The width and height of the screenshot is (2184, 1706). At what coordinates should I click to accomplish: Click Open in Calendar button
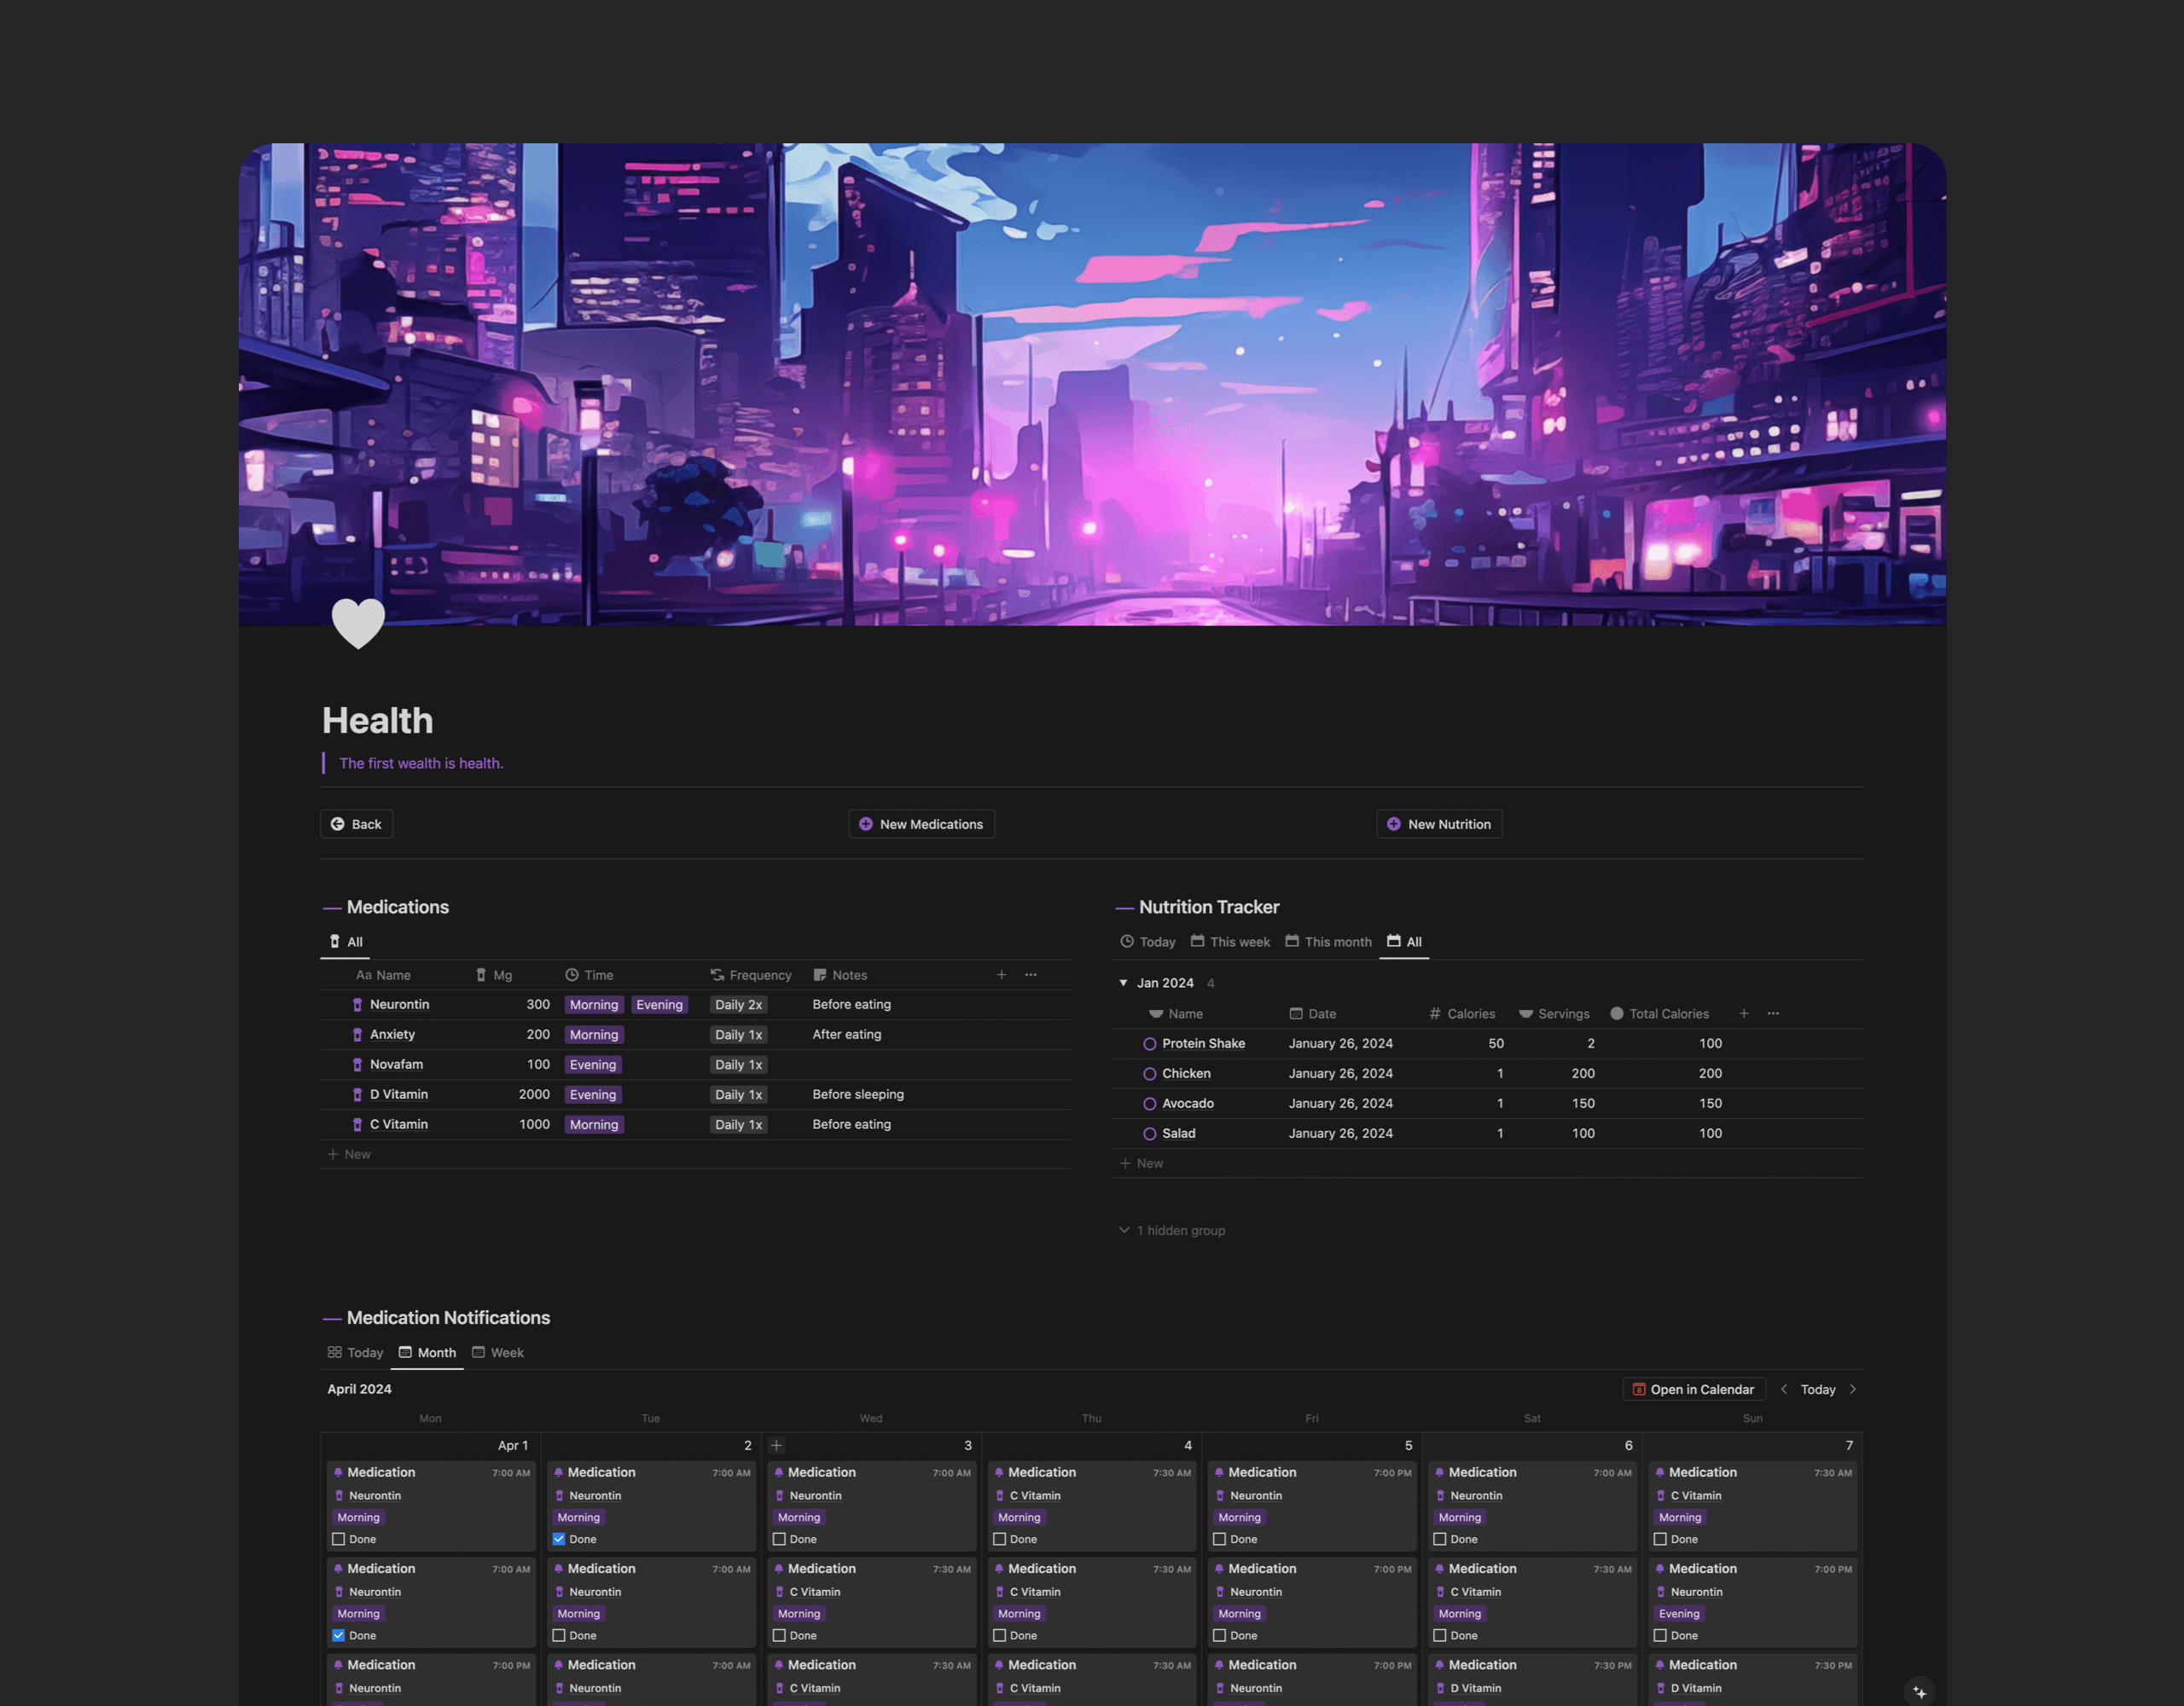1694,1390
